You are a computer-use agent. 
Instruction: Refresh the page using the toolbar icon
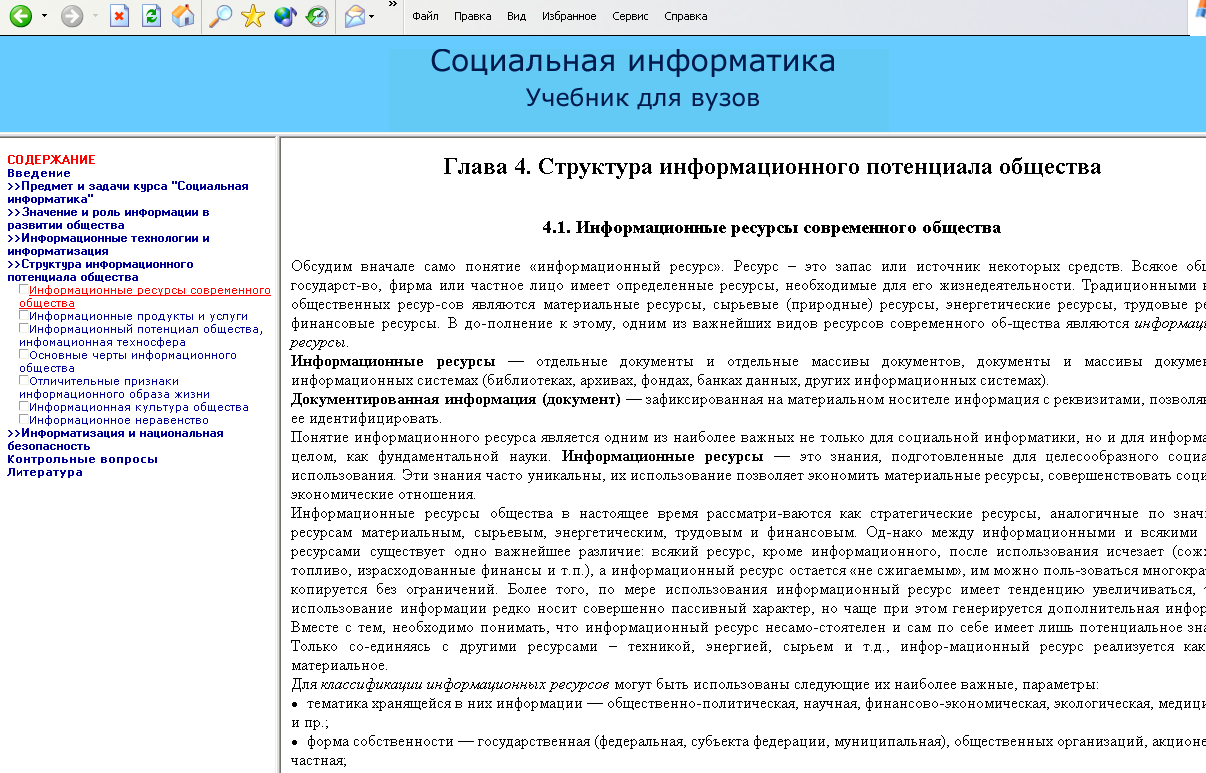tap(151, 16)
